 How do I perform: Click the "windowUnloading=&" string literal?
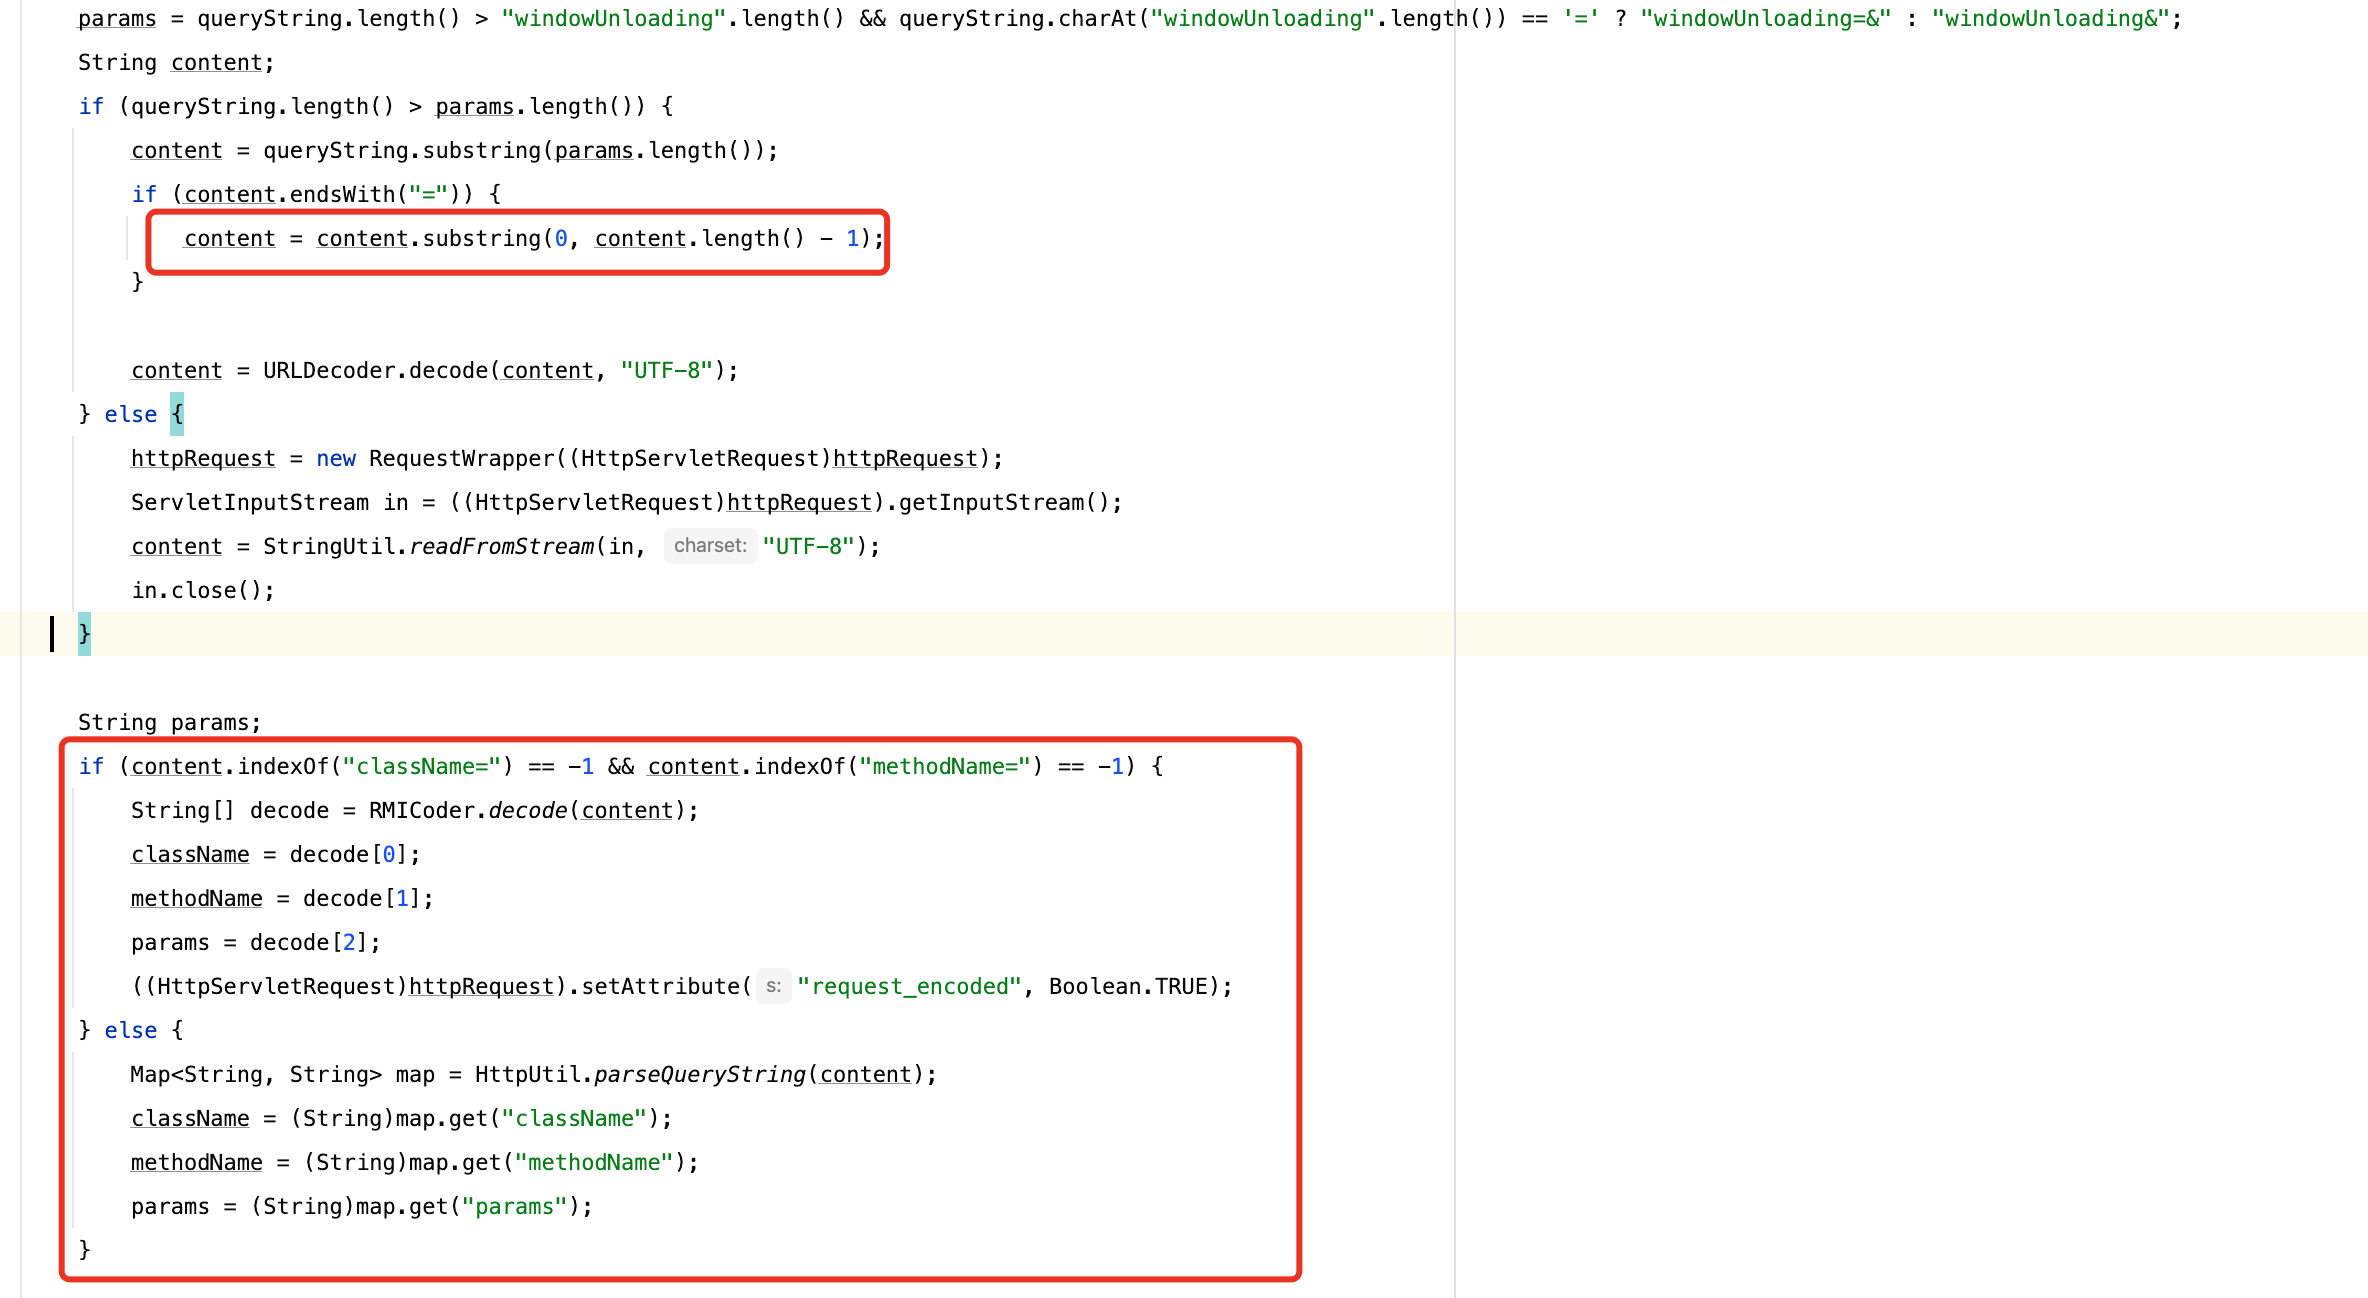tap(1765, 18)
